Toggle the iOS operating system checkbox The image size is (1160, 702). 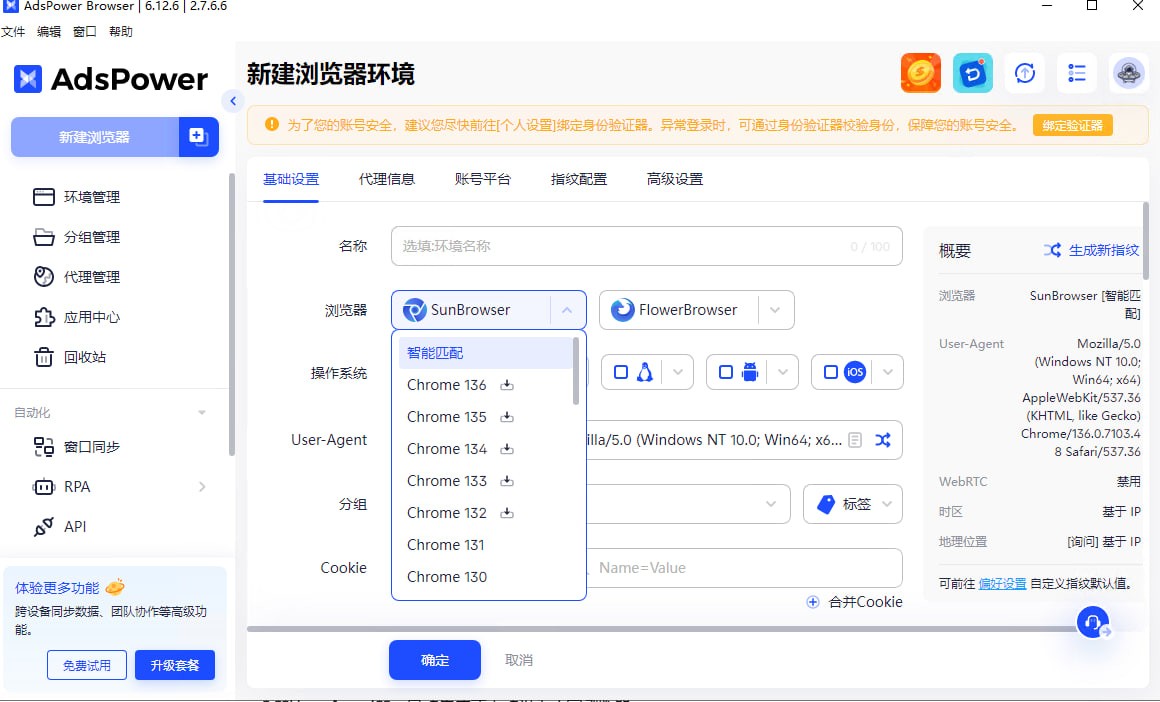point(831,372)
